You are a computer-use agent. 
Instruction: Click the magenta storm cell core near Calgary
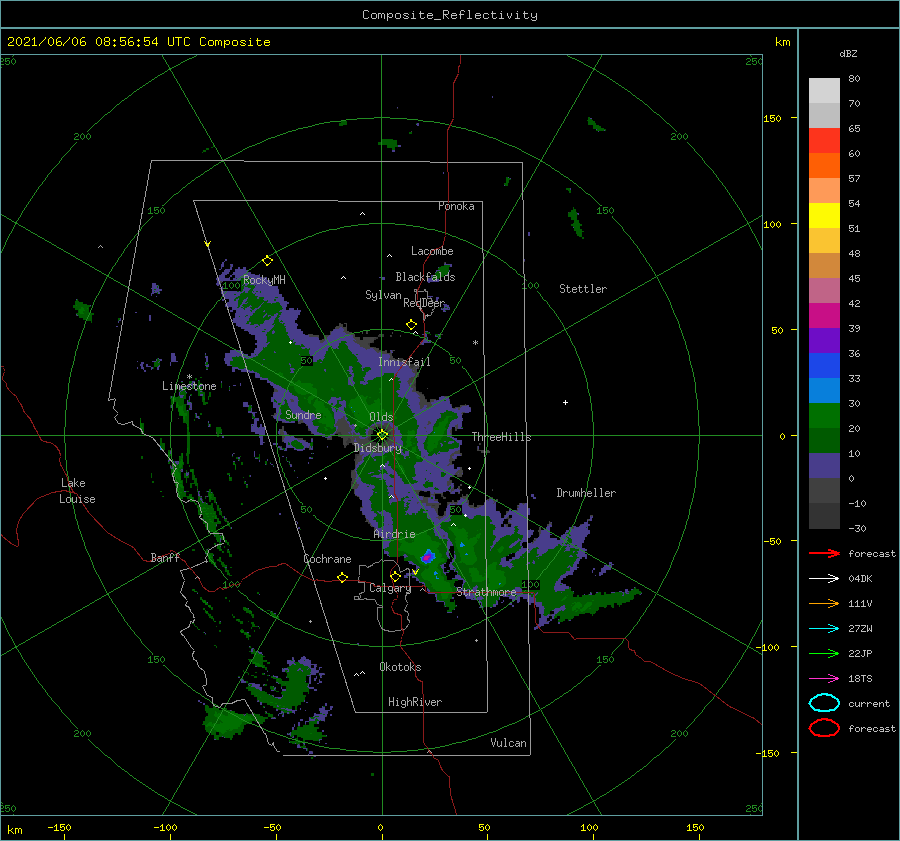click(427, 557)
